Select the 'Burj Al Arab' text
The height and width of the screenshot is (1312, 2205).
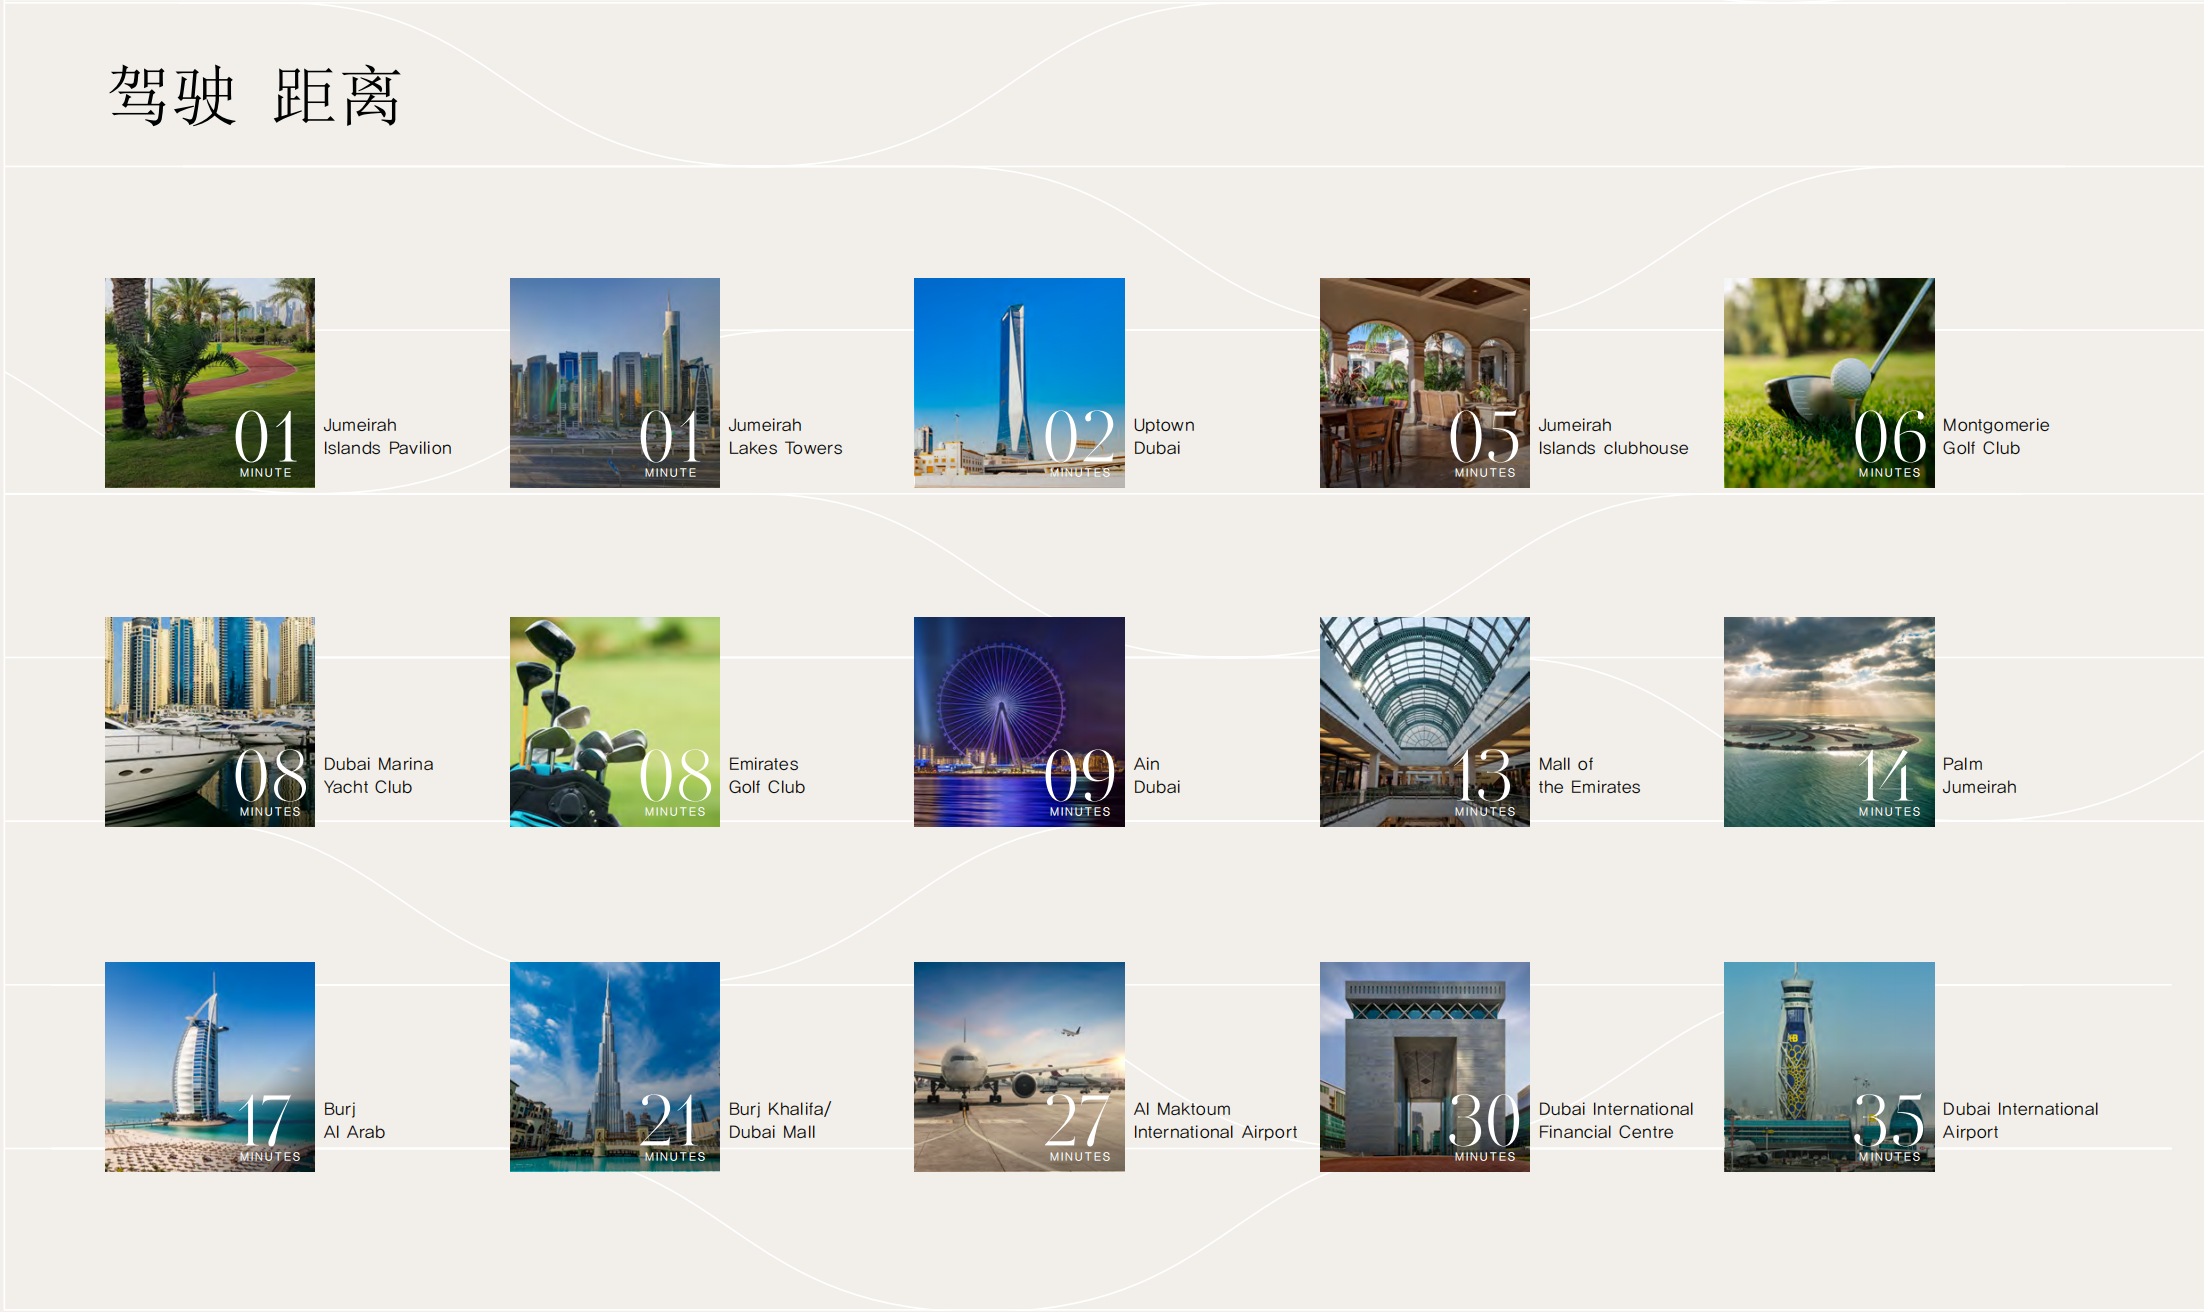click(x=354, y=1121)
